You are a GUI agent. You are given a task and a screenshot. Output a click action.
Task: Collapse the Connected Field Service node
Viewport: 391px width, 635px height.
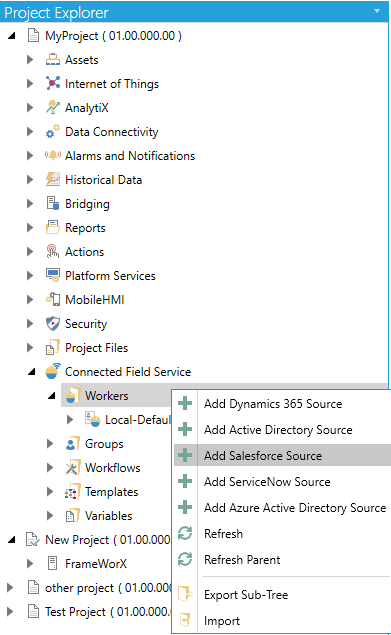[x=31, y=372]
